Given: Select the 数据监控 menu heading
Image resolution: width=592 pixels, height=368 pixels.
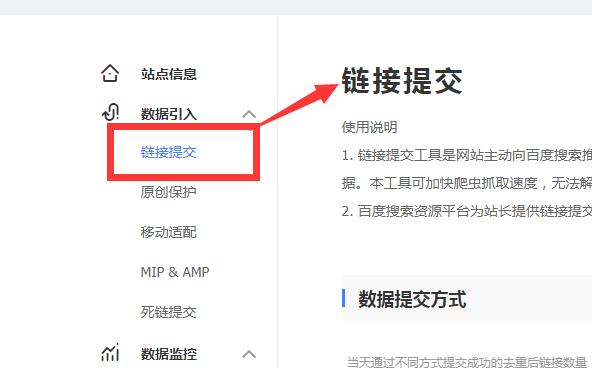Looking at the screenshot, I should tap(169, 354).
